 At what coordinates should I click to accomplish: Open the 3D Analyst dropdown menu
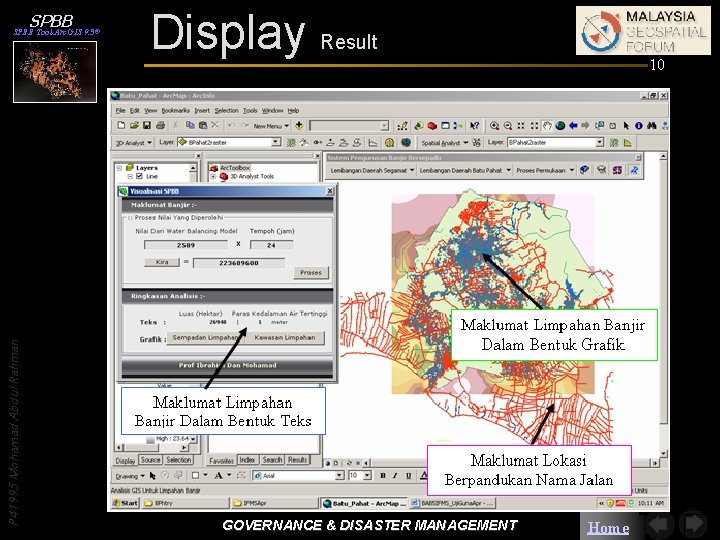134,143
